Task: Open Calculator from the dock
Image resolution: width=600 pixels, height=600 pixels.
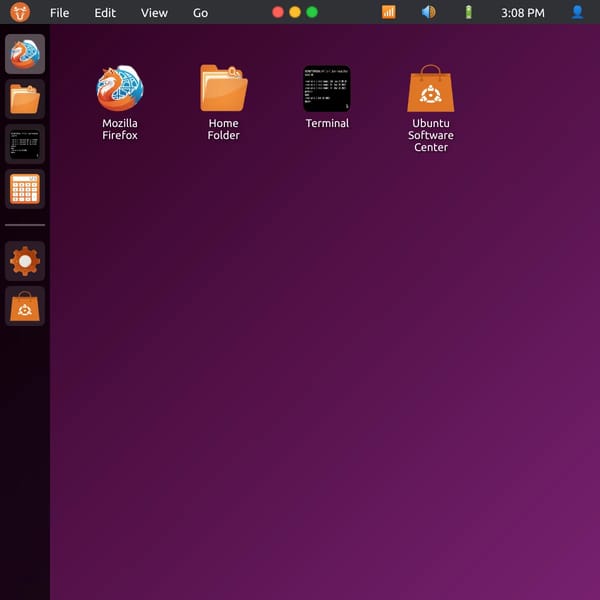Action: click(25, 189)
